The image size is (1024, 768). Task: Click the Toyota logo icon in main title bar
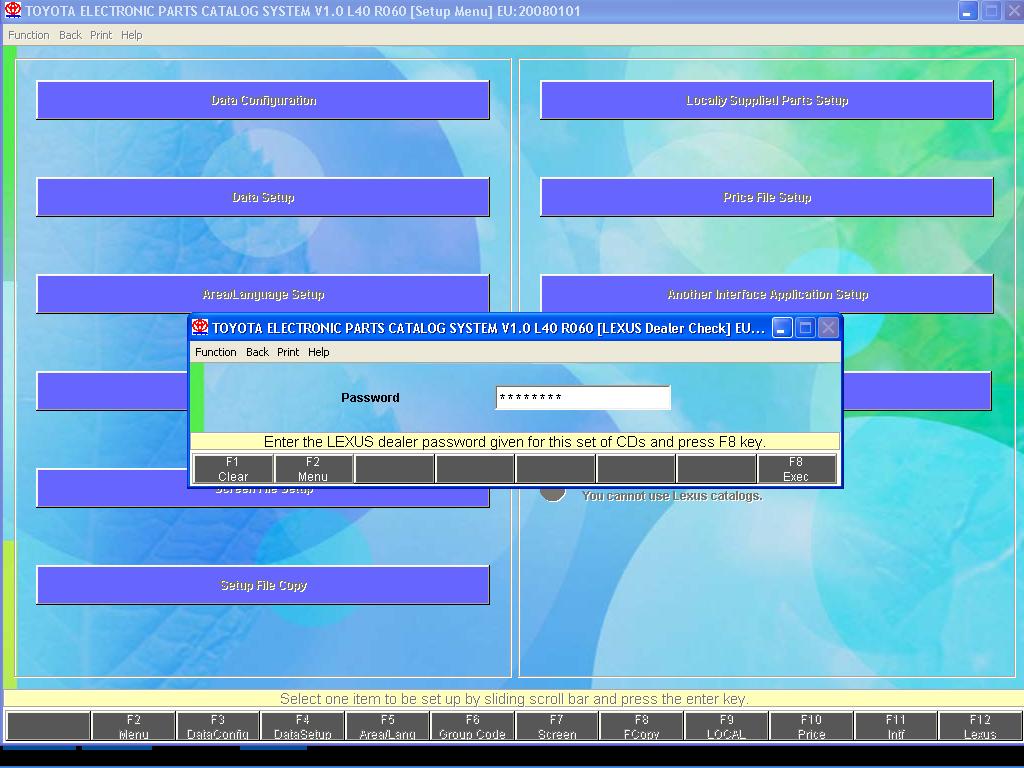pyautogui.click(x=13, y=11)
